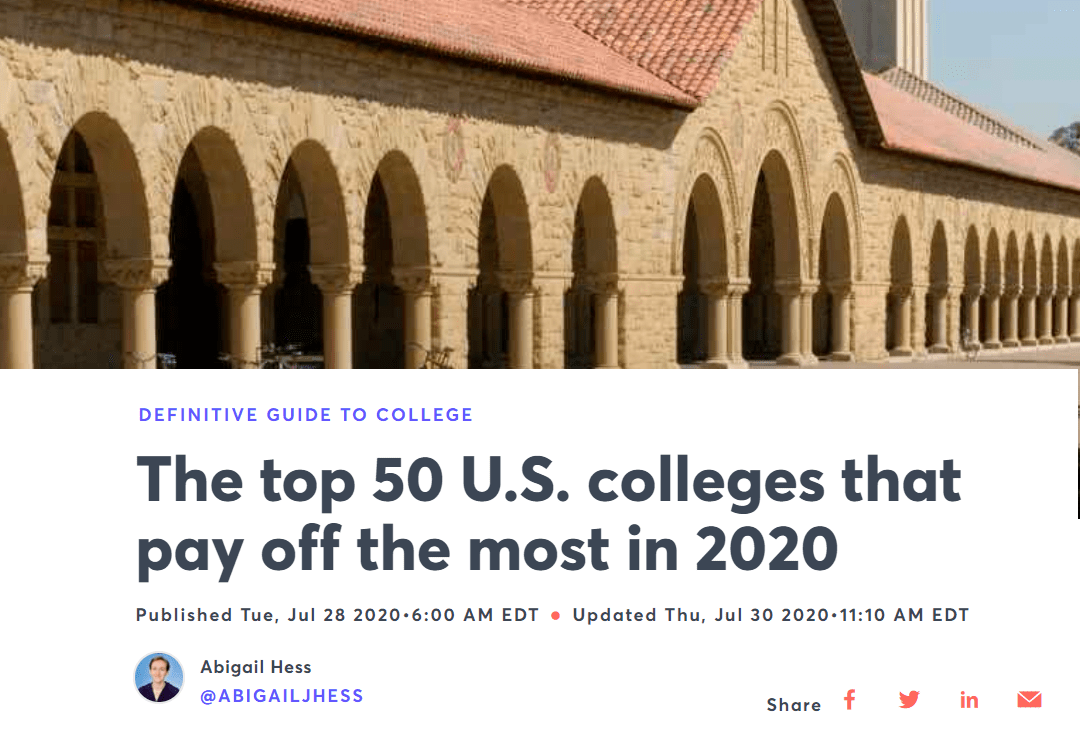This screenshot has width=1080, height=754.
Task: Click the red dot between publish dates
Action: (556, 616)
